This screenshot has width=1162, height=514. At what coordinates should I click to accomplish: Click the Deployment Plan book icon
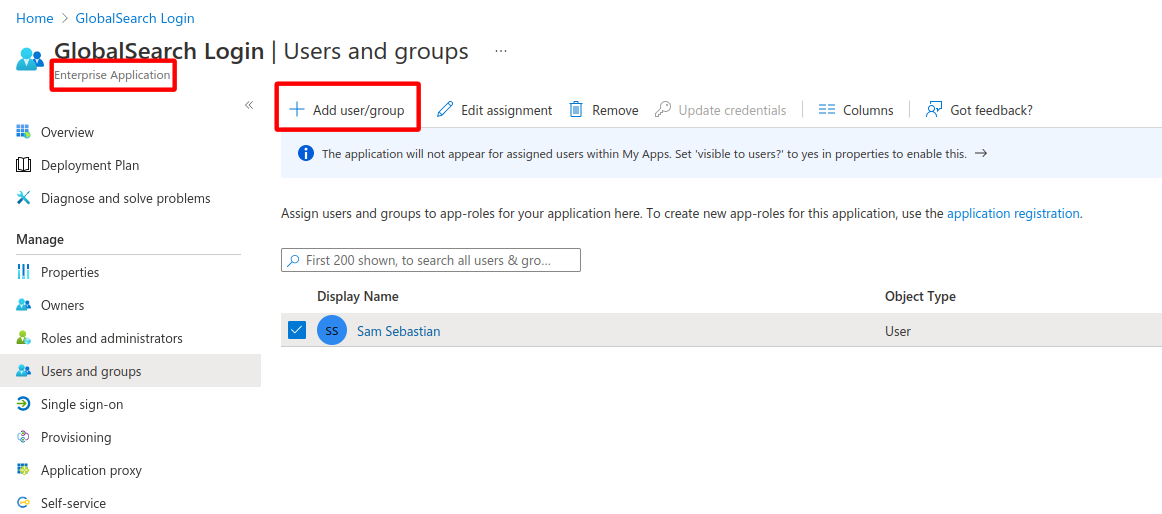pos(23,165)
